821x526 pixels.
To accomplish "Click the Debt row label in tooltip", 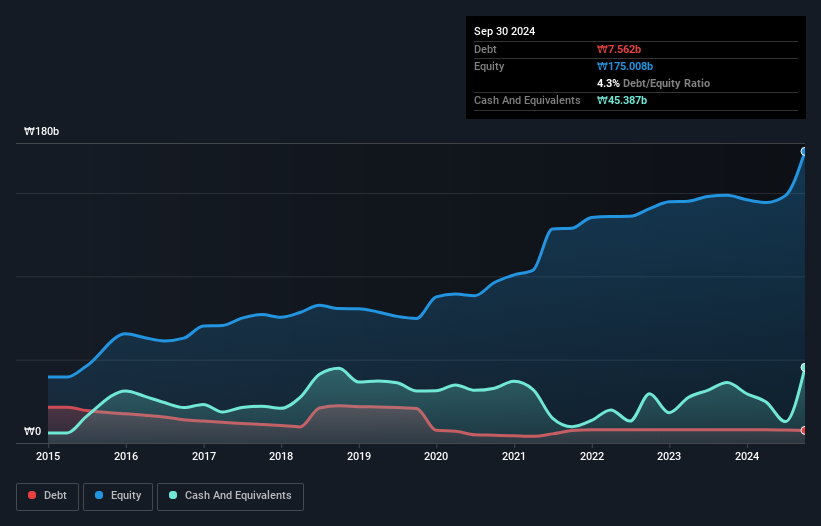I will [485, 49].
